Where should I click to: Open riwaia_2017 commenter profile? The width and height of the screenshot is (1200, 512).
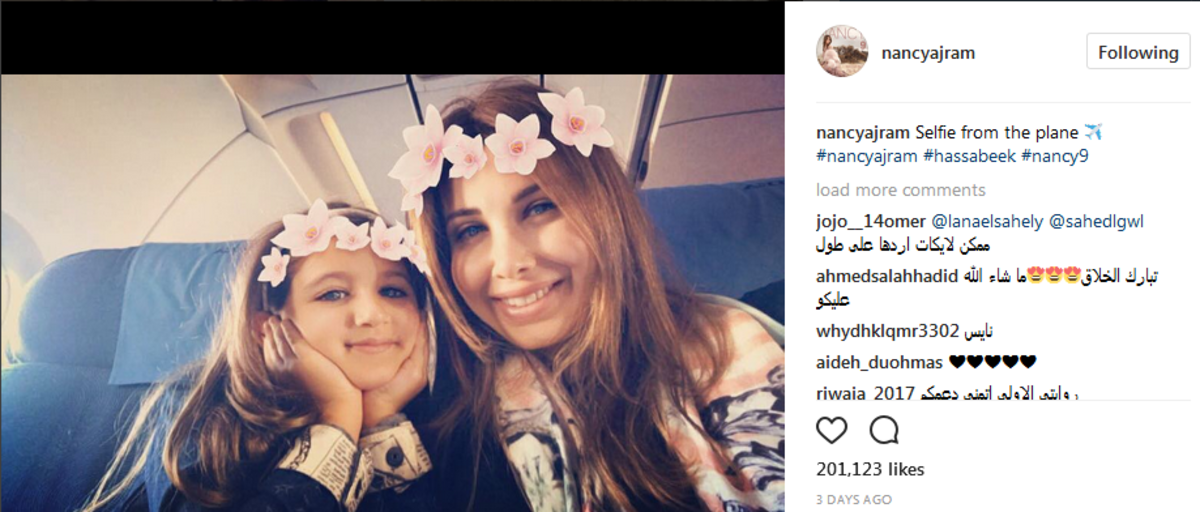click(x=866, y=391)
